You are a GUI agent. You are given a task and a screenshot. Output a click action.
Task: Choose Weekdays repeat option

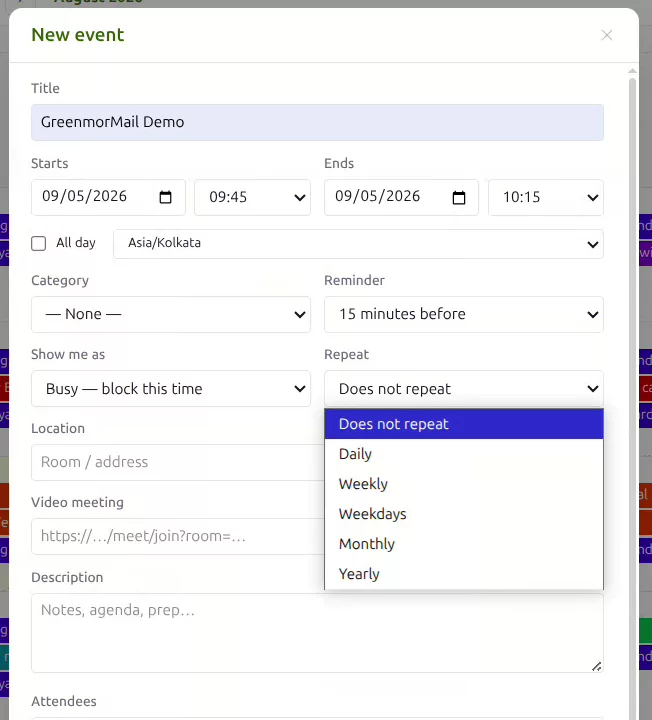[x=464, y=514]
